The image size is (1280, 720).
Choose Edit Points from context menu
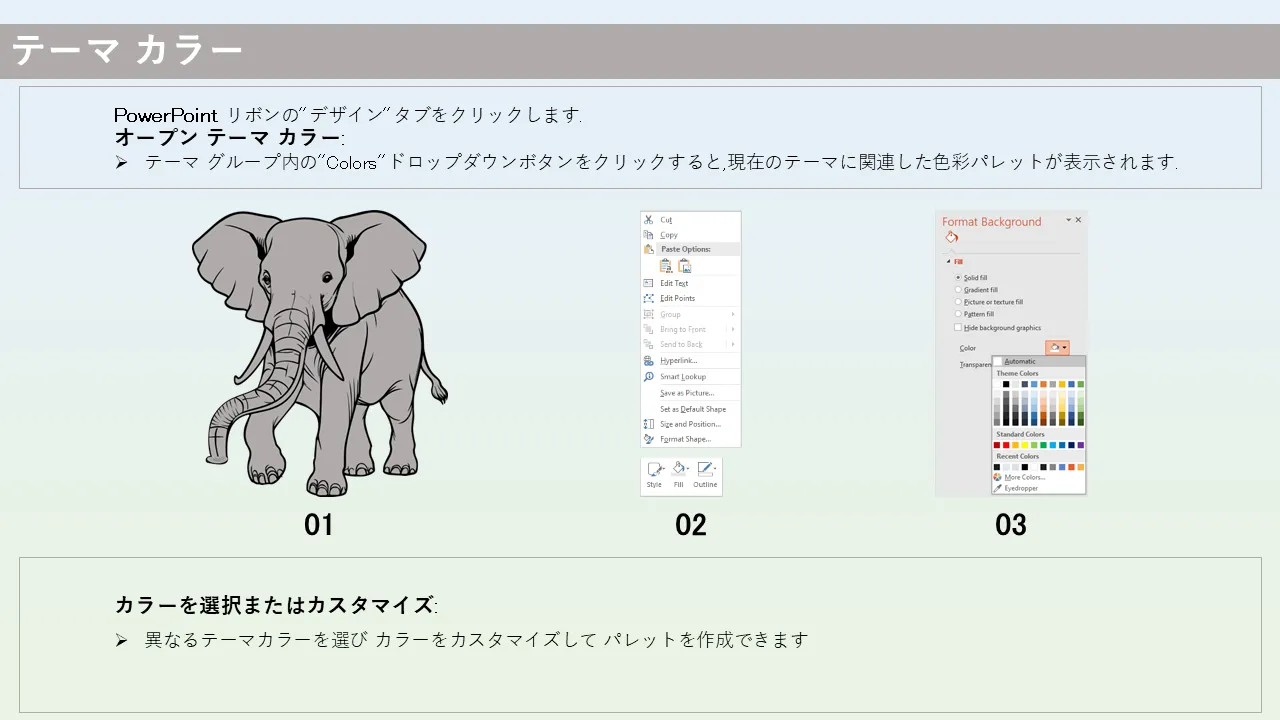[677, 298]
